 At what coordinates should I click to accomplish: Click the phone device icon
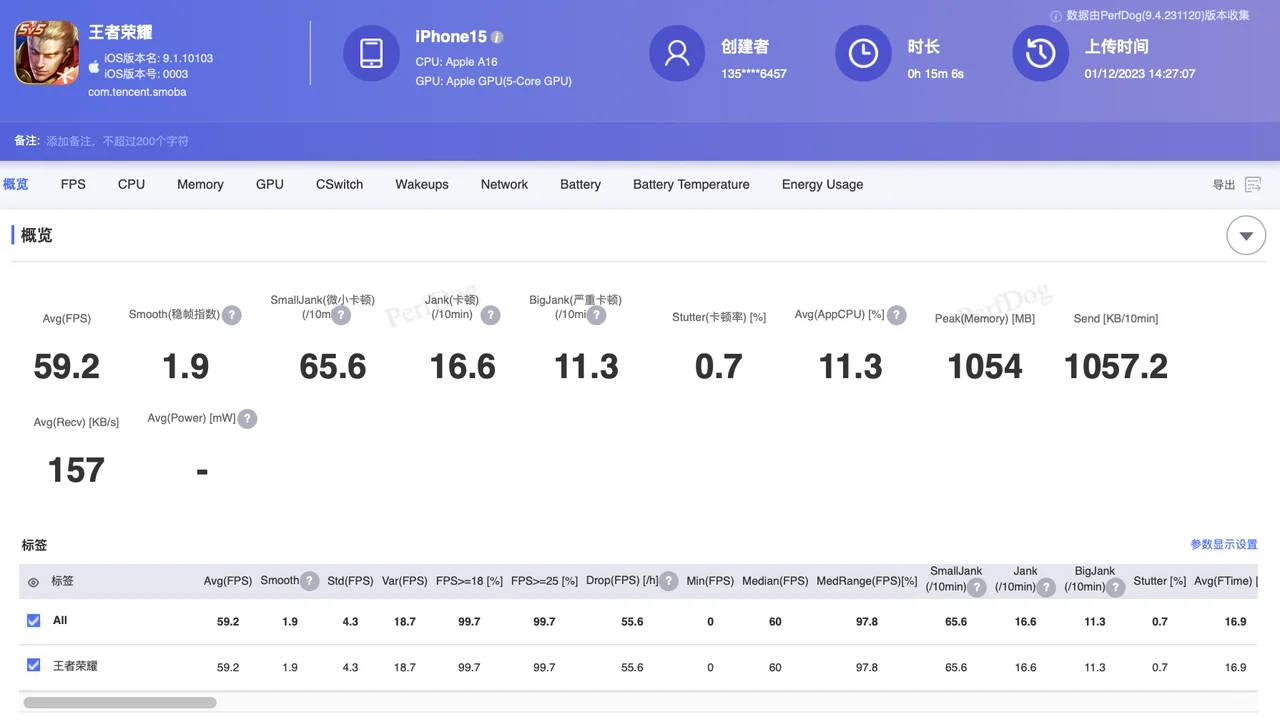click(371, 53)
